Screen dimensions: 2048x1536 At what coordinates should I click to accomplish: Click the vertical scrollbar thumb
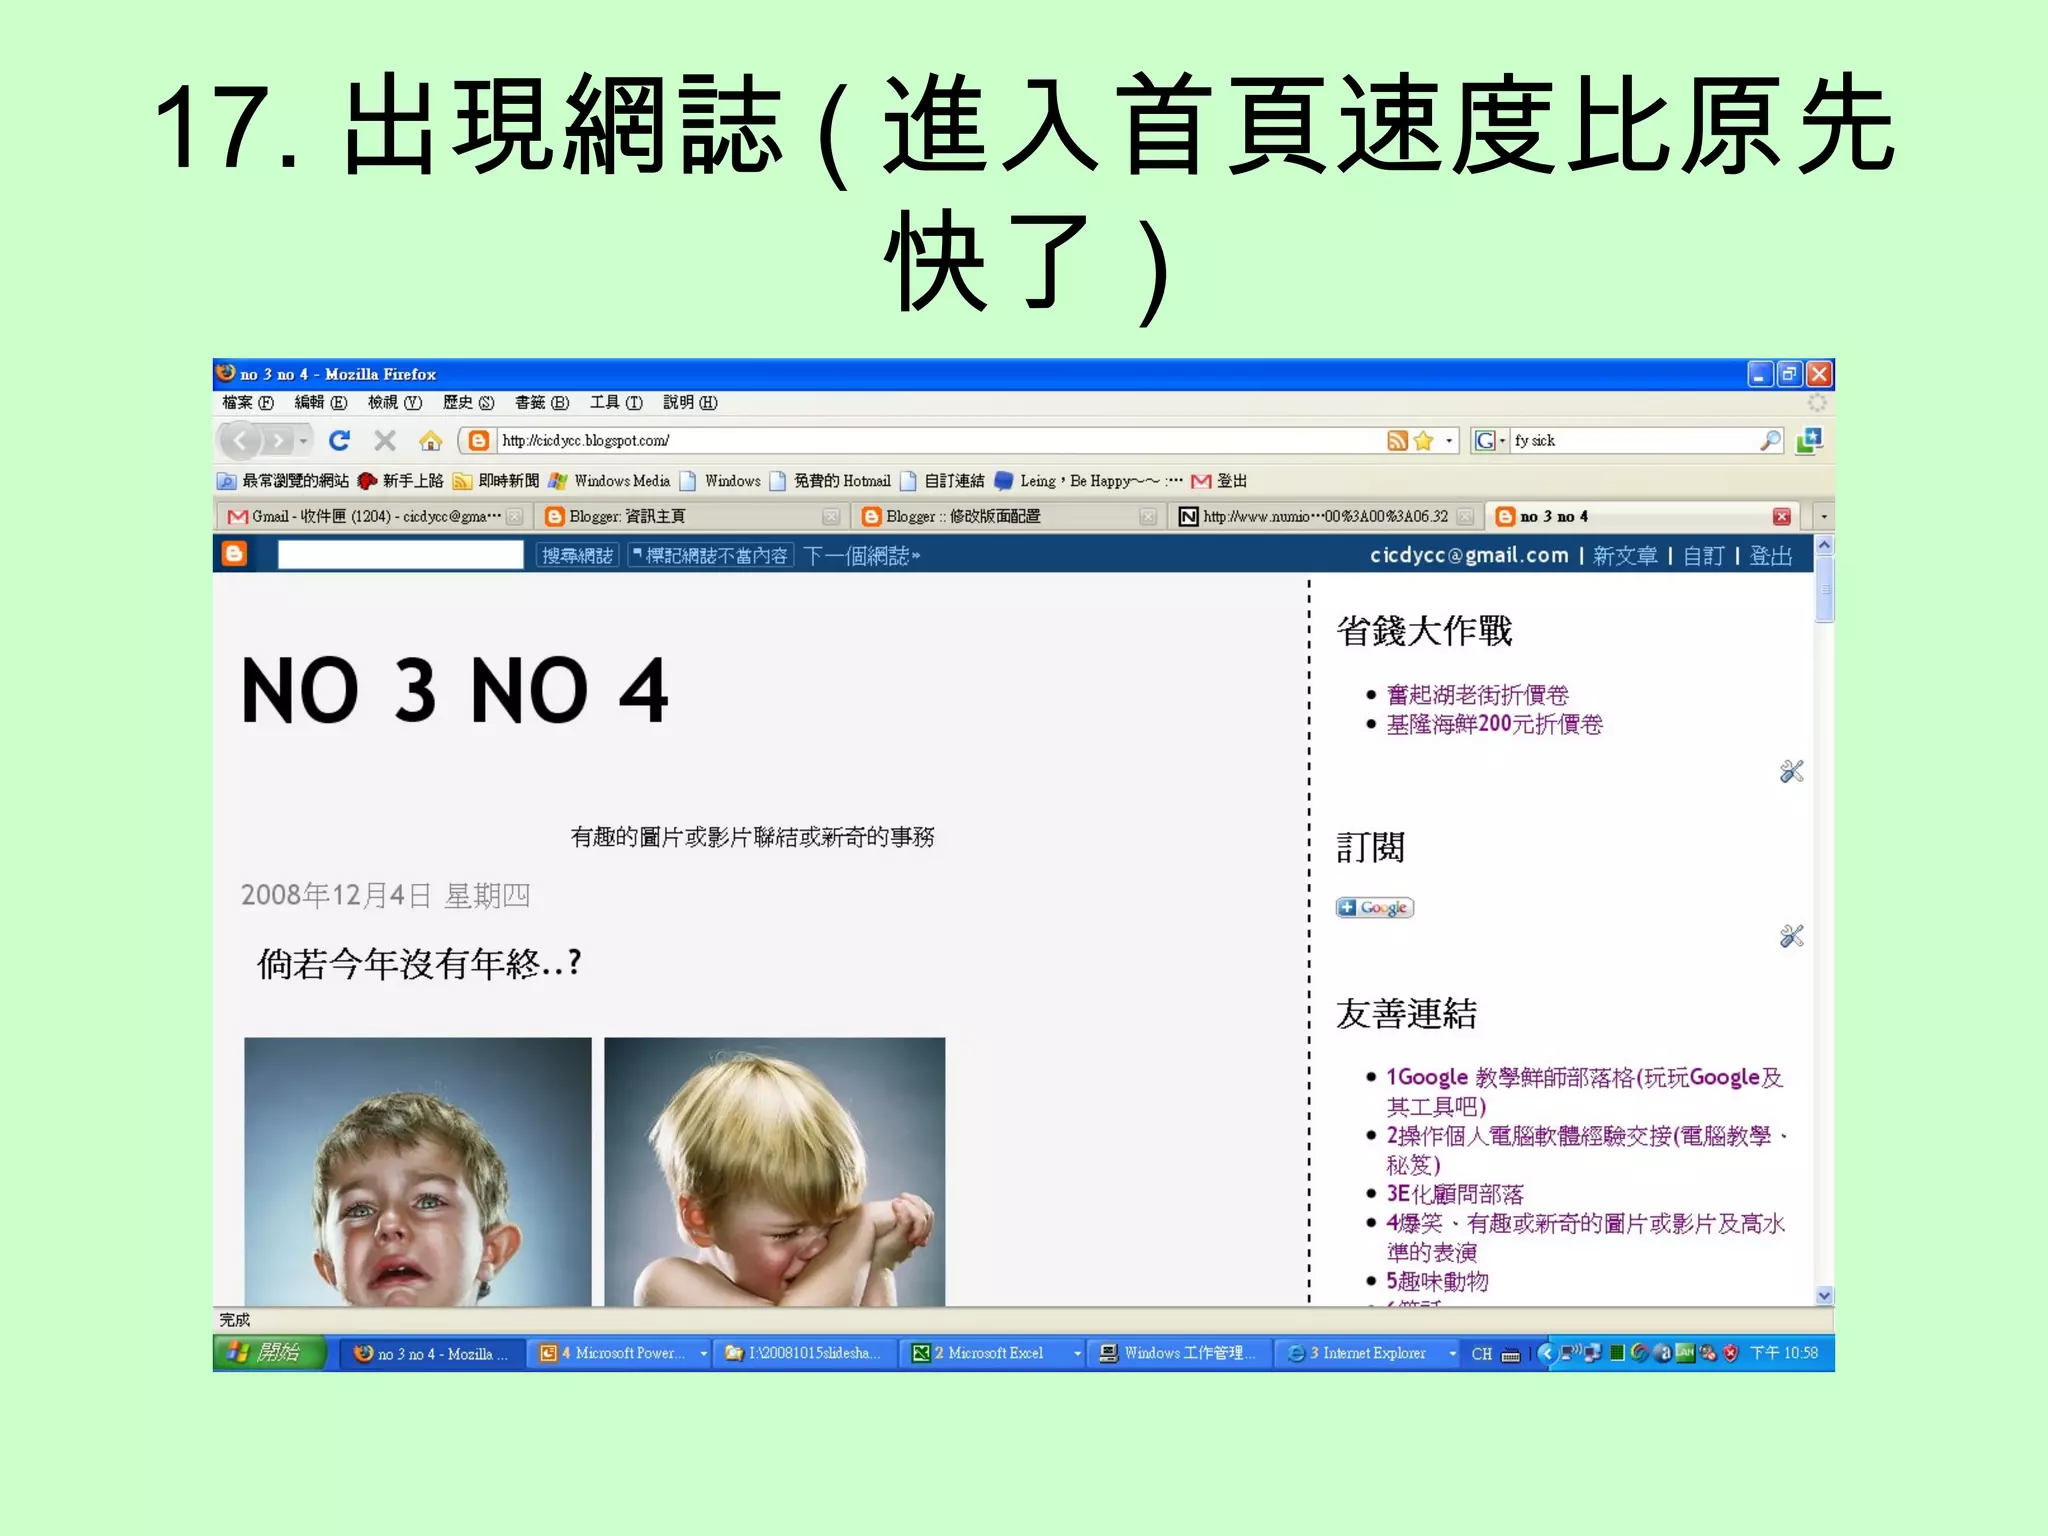tap(1824, 590)
